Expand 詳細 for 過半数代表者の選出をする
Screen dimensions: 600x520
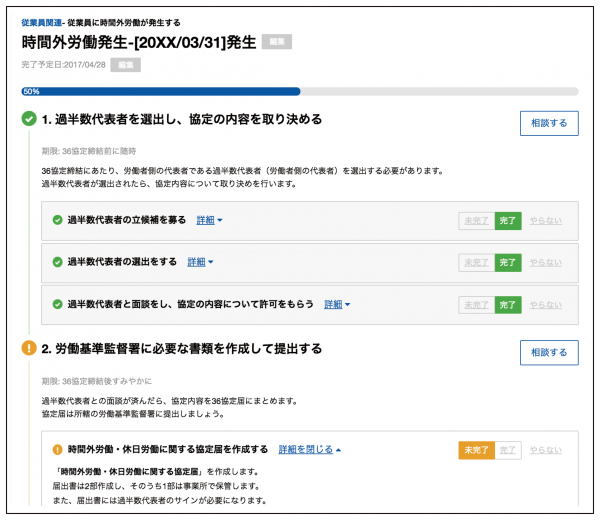[x=200, y=262]
